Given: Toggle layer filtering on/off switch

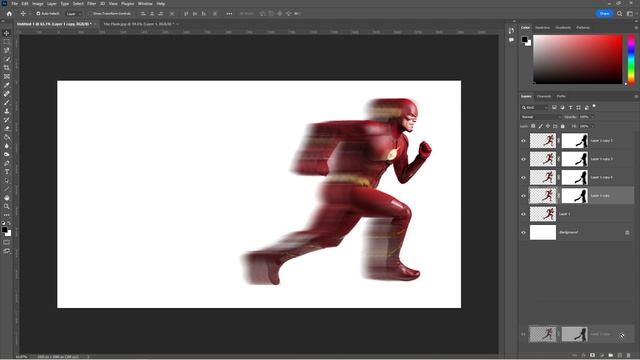Looking at the screenshot, I should [x=594, y=107].
